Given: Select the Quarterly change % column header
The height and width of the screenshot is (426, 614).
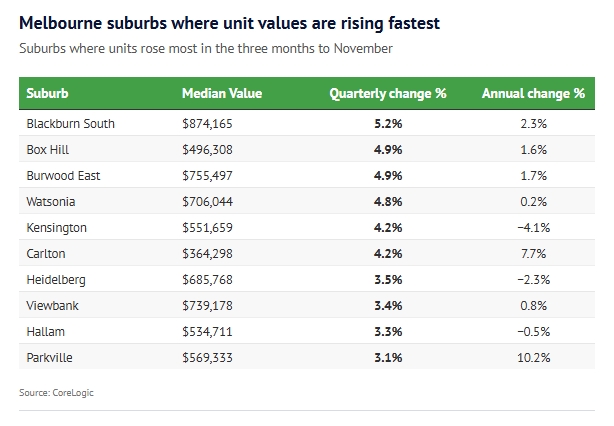Looking at the screenshot, I should [x=387, y=93].
